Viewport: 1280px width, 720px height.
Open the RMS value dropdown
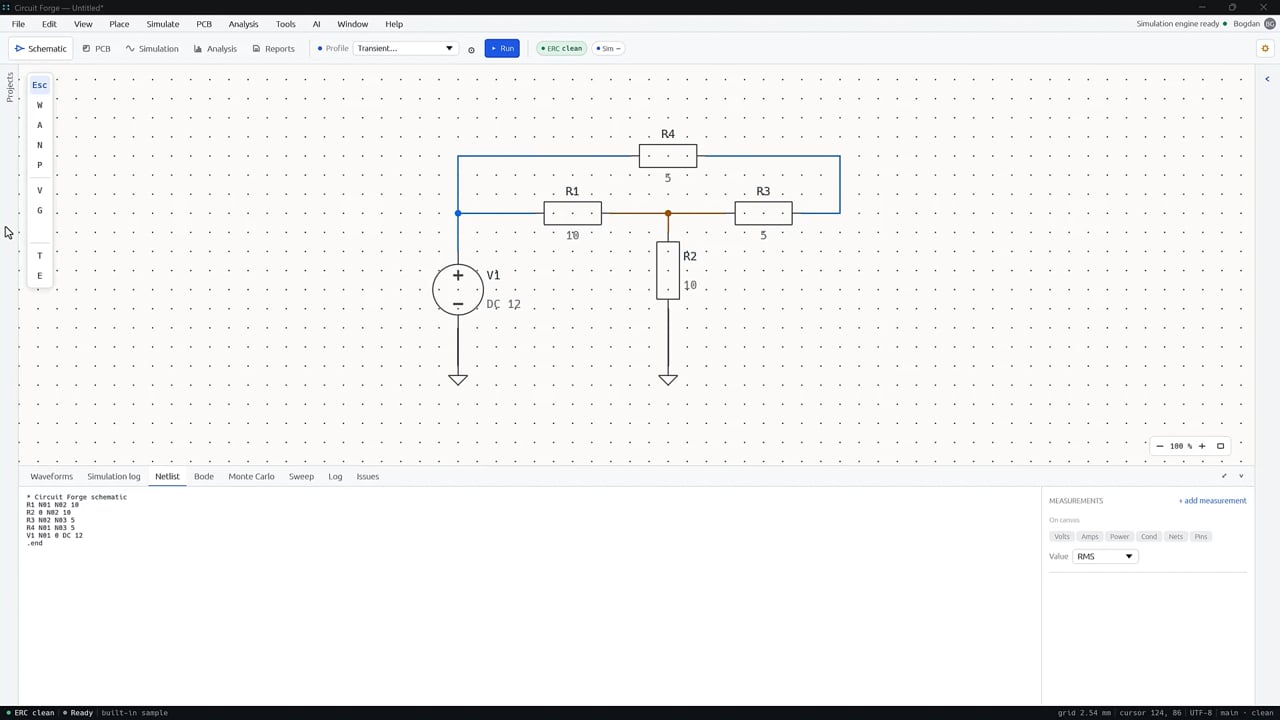(x=1105, y=556)
